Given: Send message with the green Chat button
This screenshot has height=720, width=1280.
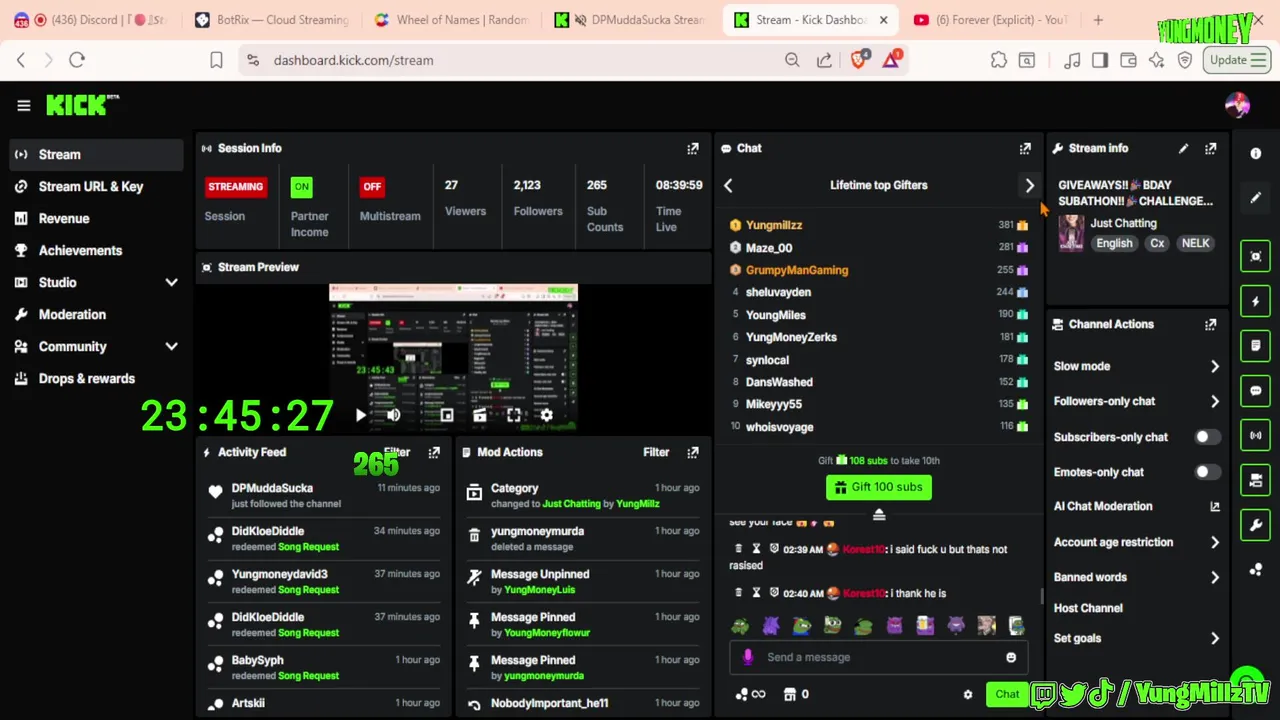Looking at the screenshot, I should 1007,694.
